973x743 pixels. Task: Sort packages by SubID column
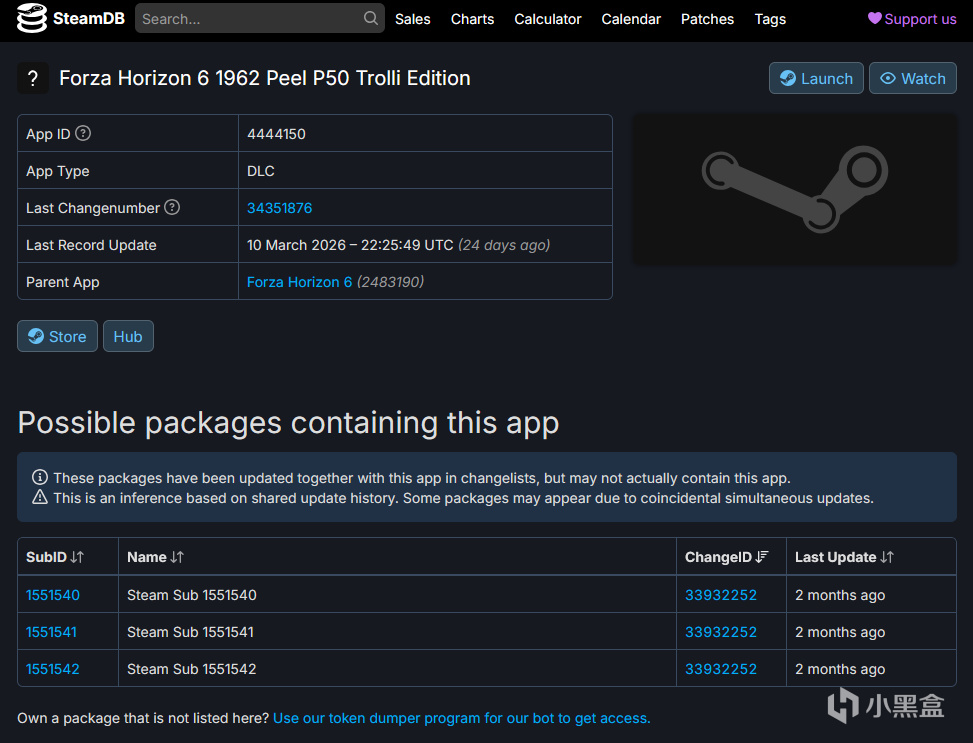coord(55,557)
